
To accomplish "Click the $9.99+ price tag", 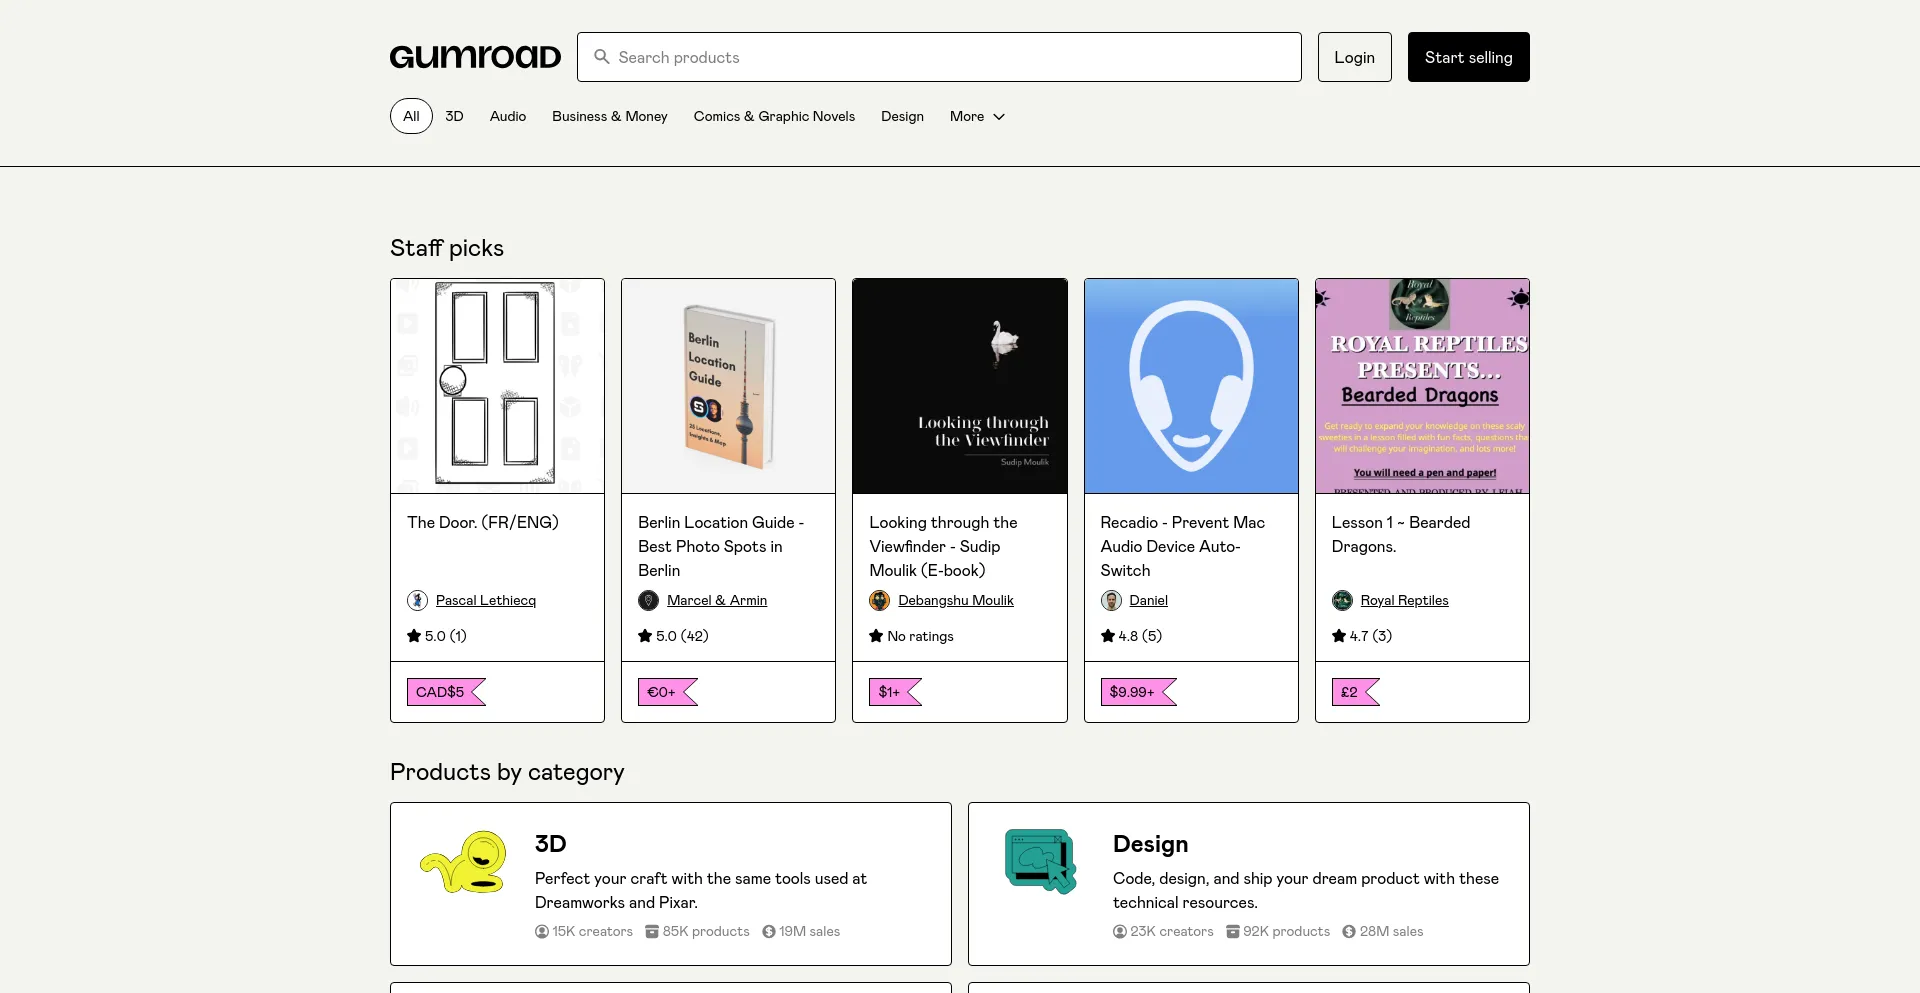I will [x=1139, y=692].
